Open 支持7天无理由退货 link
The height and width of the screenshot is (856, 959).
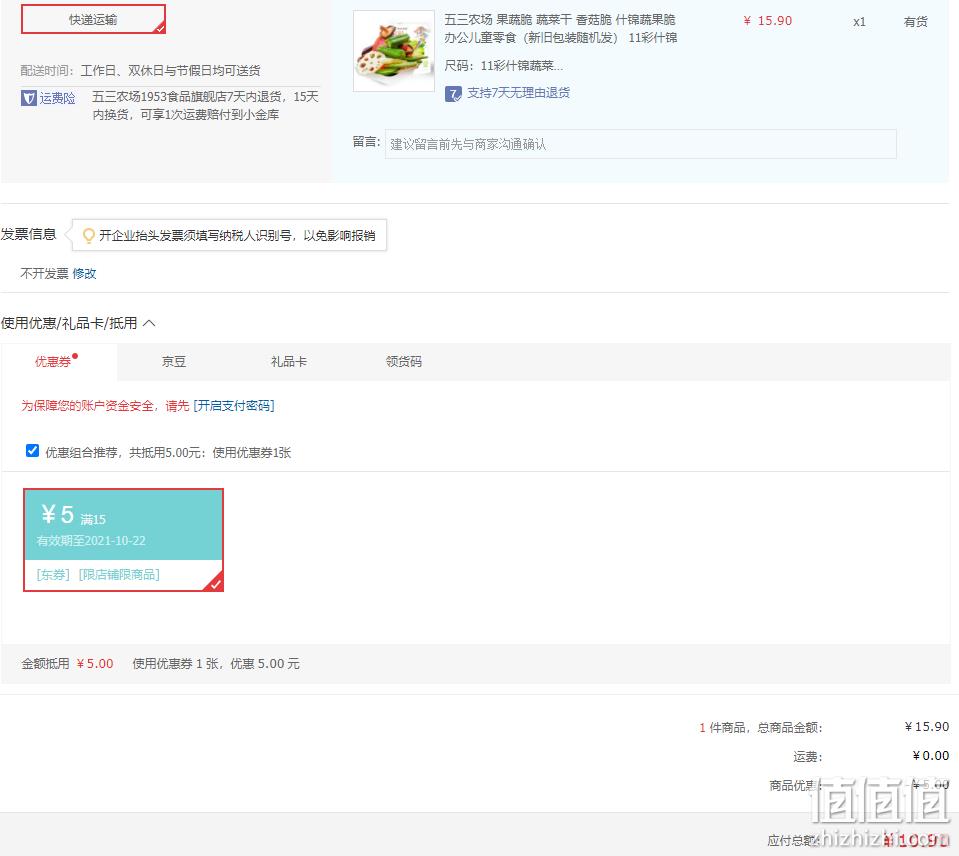518,93
